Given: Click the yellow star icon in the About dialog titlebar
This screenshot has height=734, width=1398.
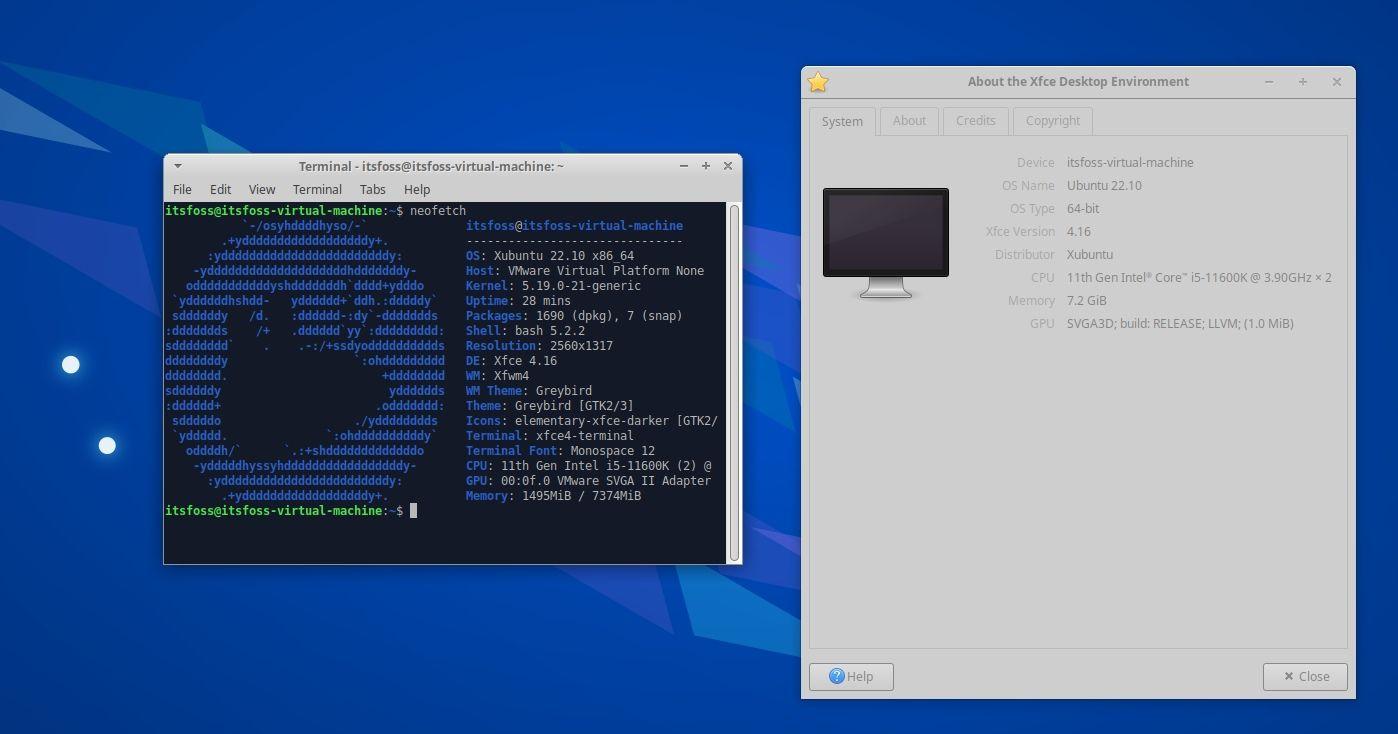Looking at the screenshot, I should (818, 82).
